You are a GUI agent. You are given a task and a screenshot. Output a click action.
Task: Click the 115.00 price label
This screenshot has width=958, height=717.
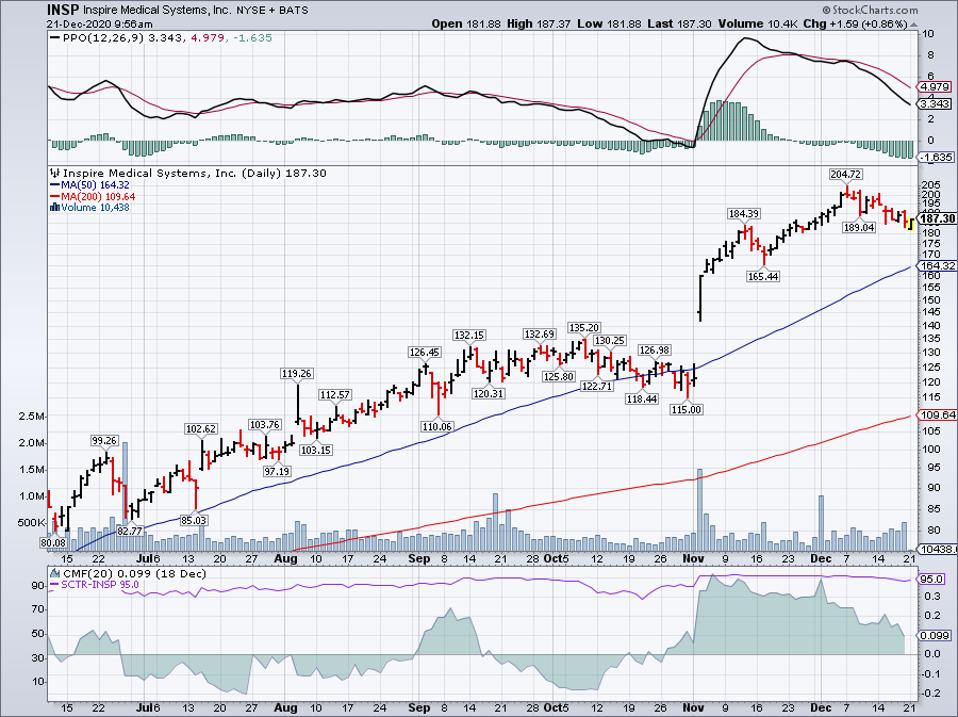click(686, 409)
